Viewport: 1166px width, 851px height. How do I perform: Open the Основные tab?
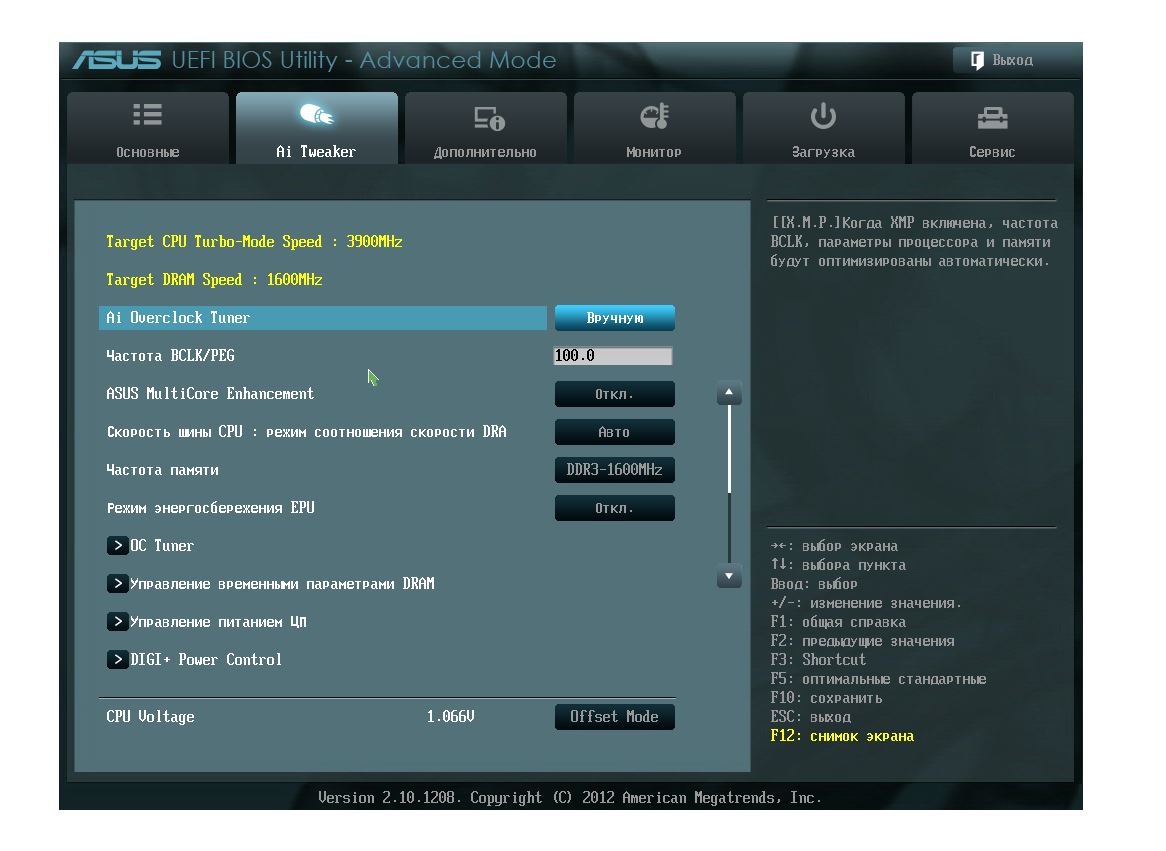click(147, 128)
